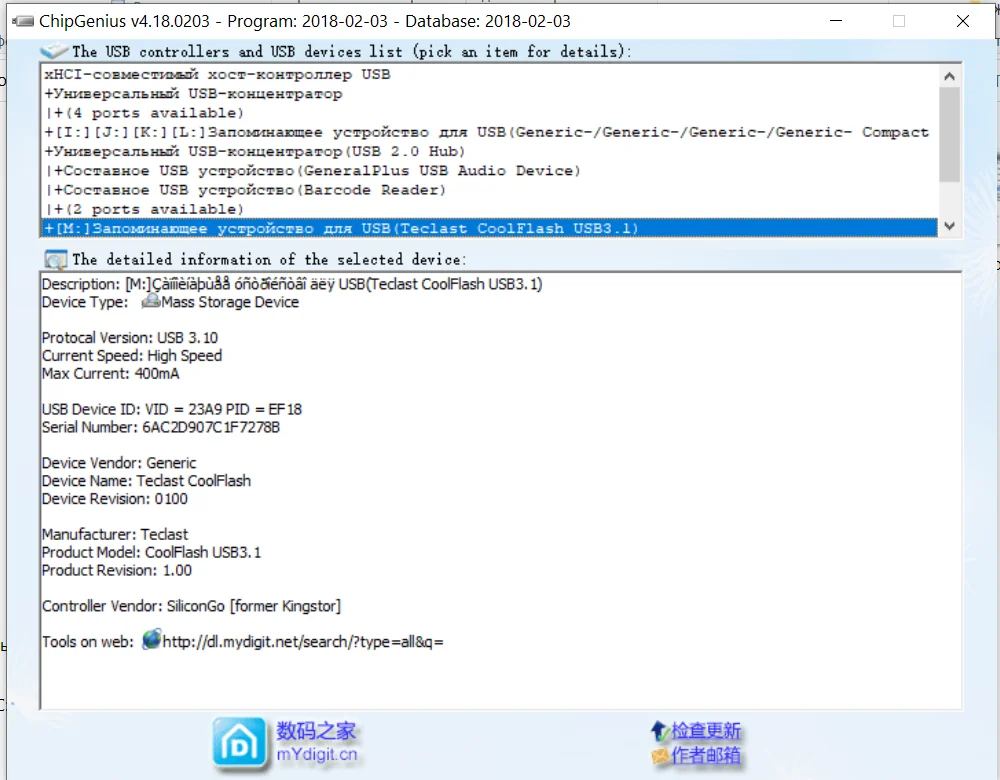Image resolution: width=1000 pixels, height=780 pixels.
Task: Select the Barcode Reader device row
Action: 490,189
